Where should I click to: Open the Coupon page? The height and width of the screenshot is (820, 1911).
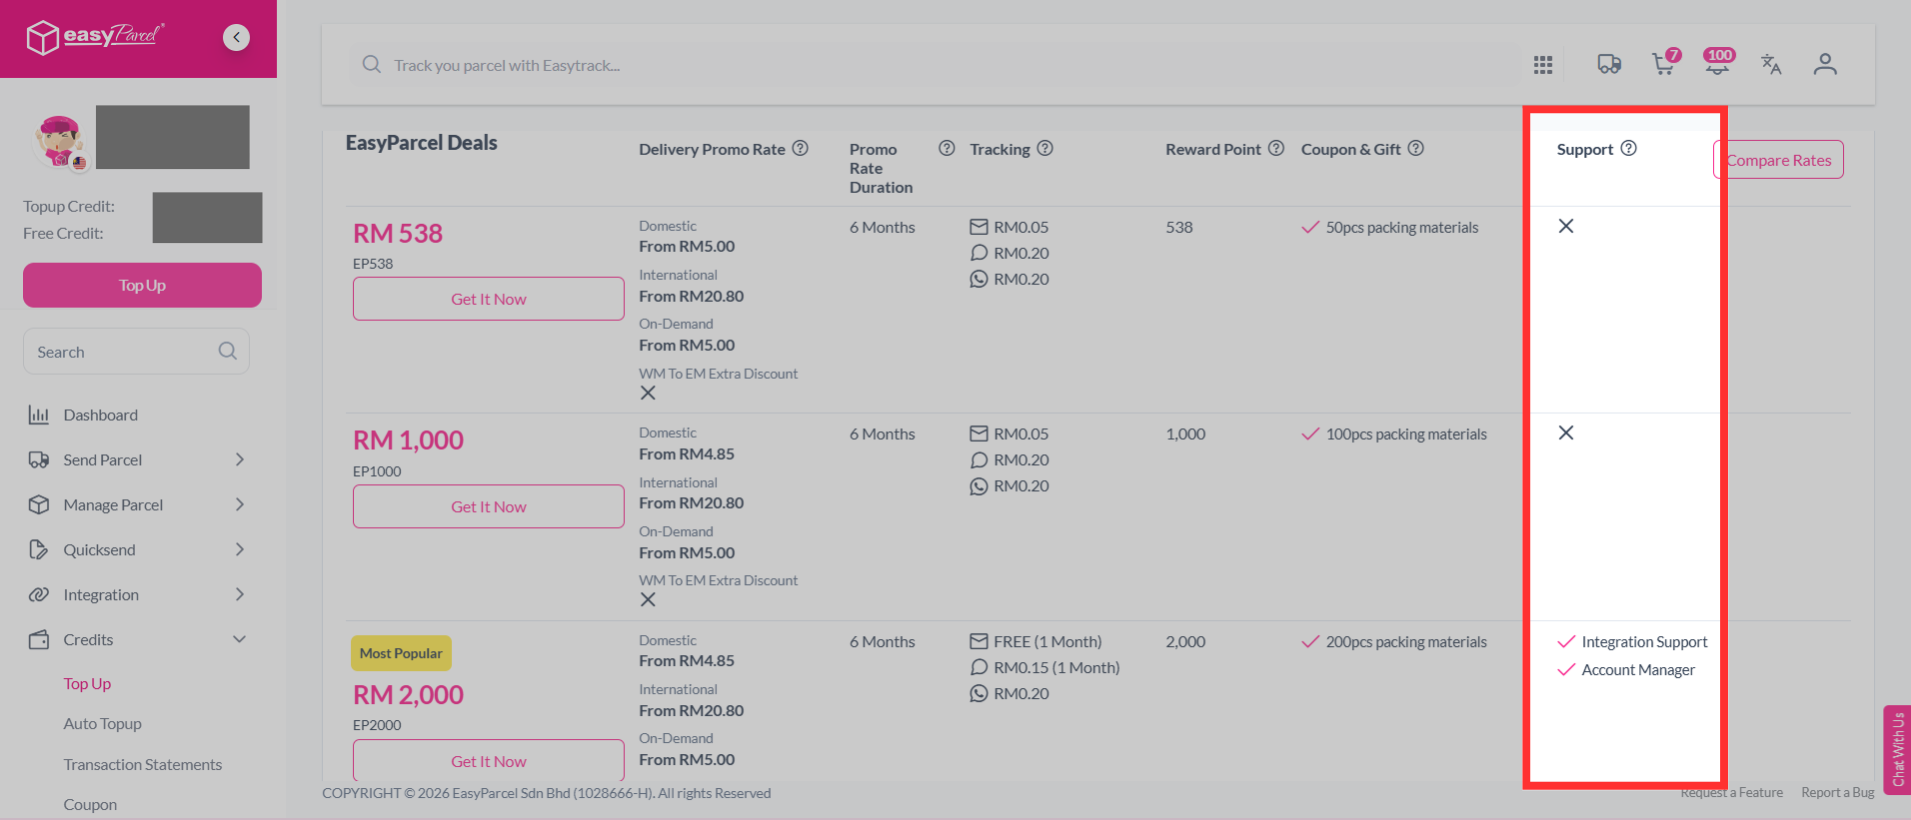(x=90, y=805)
